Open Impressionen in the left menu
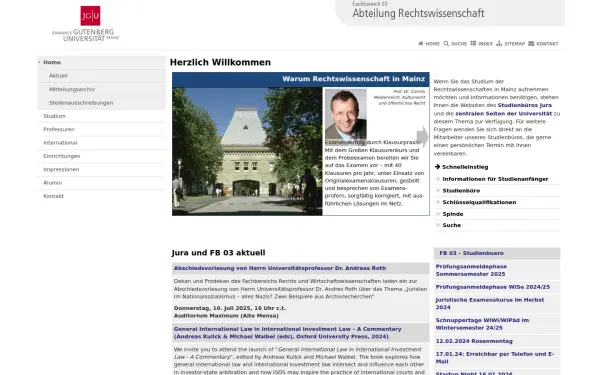This screenshot has width=600, height=375. coord(61,170)
